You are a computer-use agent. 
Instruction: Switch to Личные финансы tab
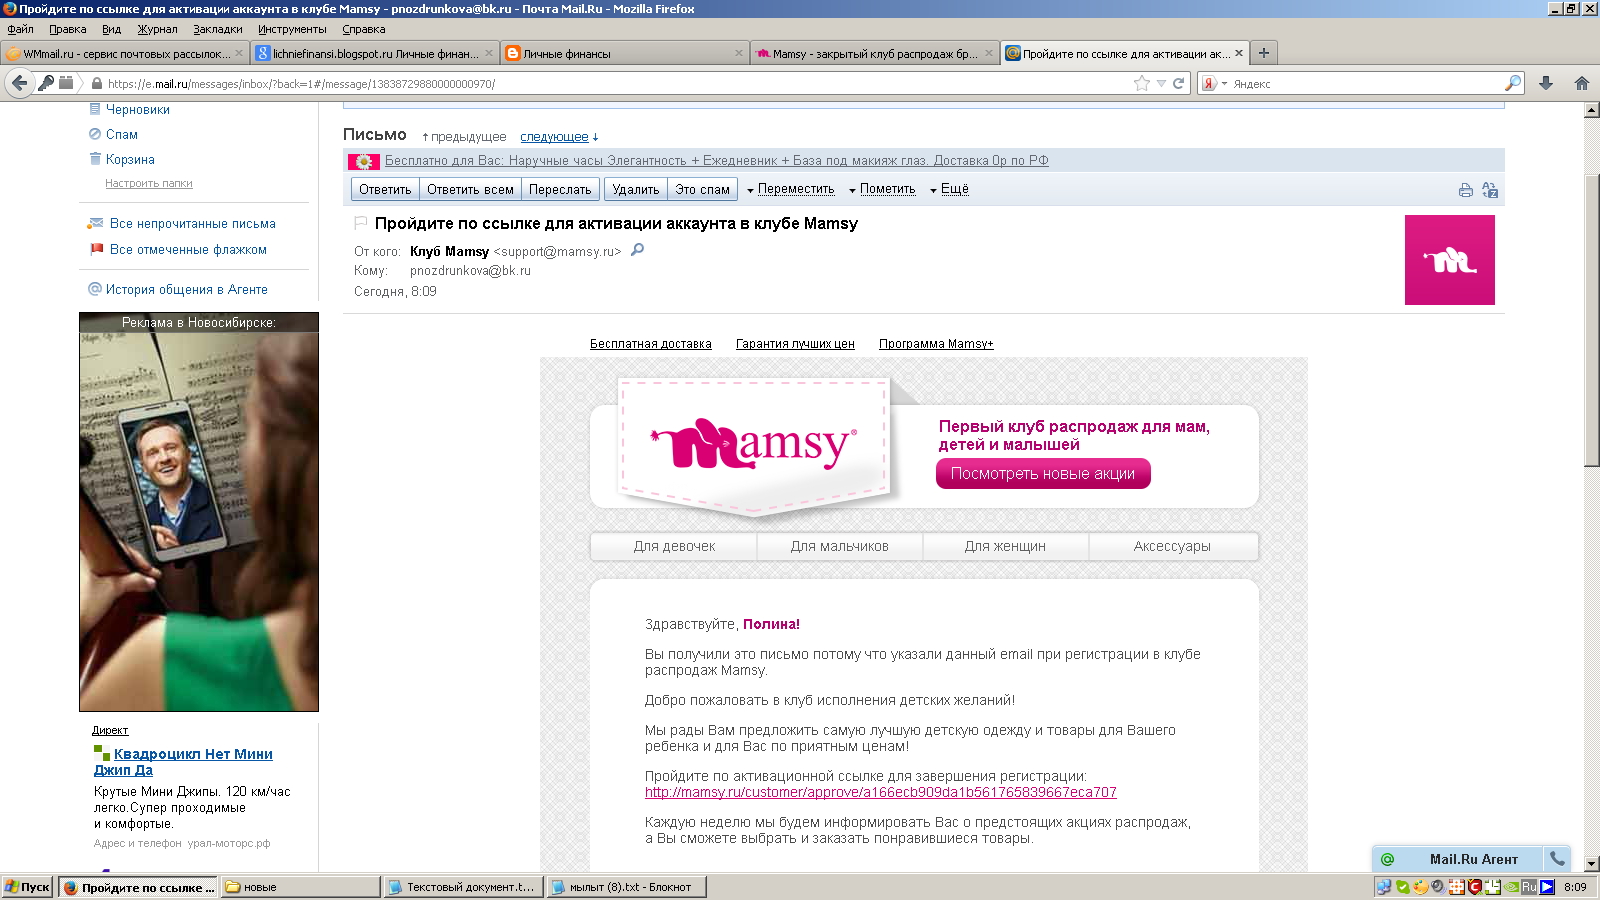[625, 53]
